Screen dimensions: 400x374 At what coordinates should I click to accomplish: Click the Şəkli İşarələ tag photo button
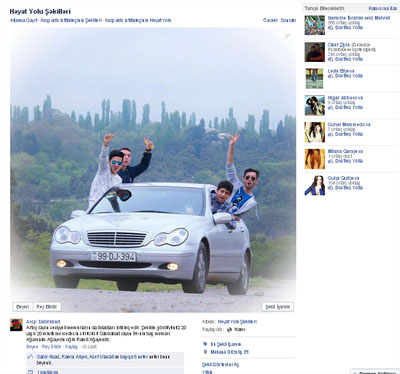click(278, 307)
